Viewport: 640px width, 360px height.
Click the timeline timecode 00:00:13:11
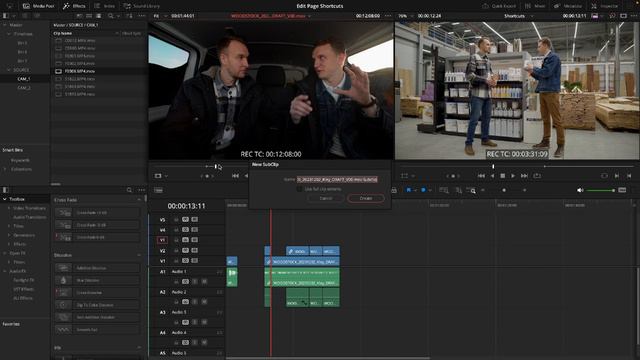pyautogui.click(x=187, y=206)
